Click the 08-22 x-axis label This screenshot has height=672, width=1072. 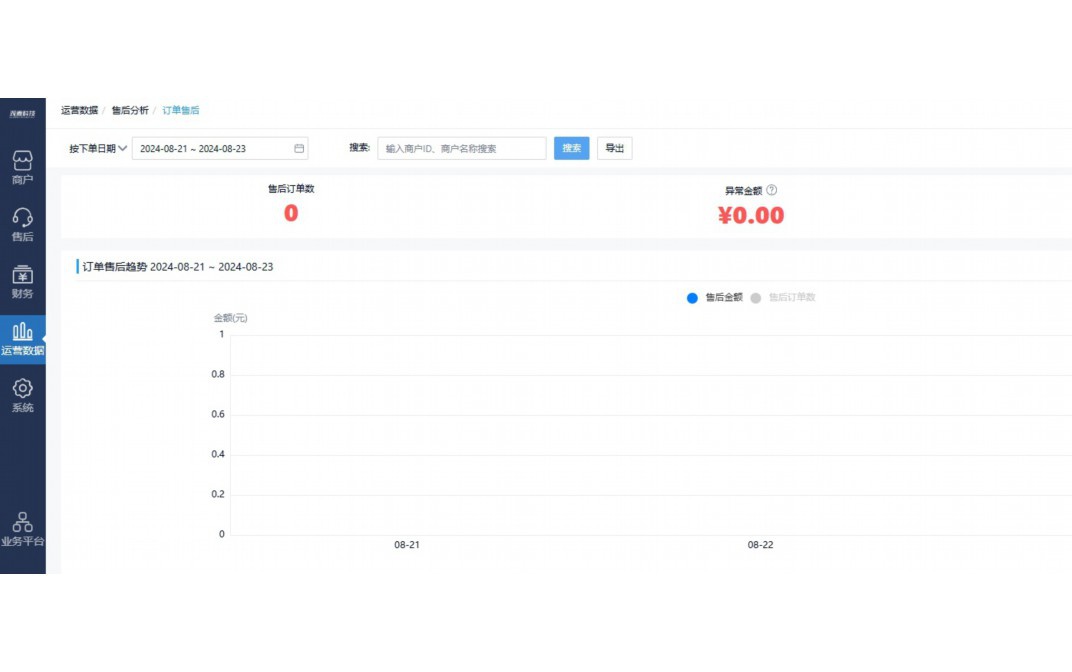pos(760,545)
